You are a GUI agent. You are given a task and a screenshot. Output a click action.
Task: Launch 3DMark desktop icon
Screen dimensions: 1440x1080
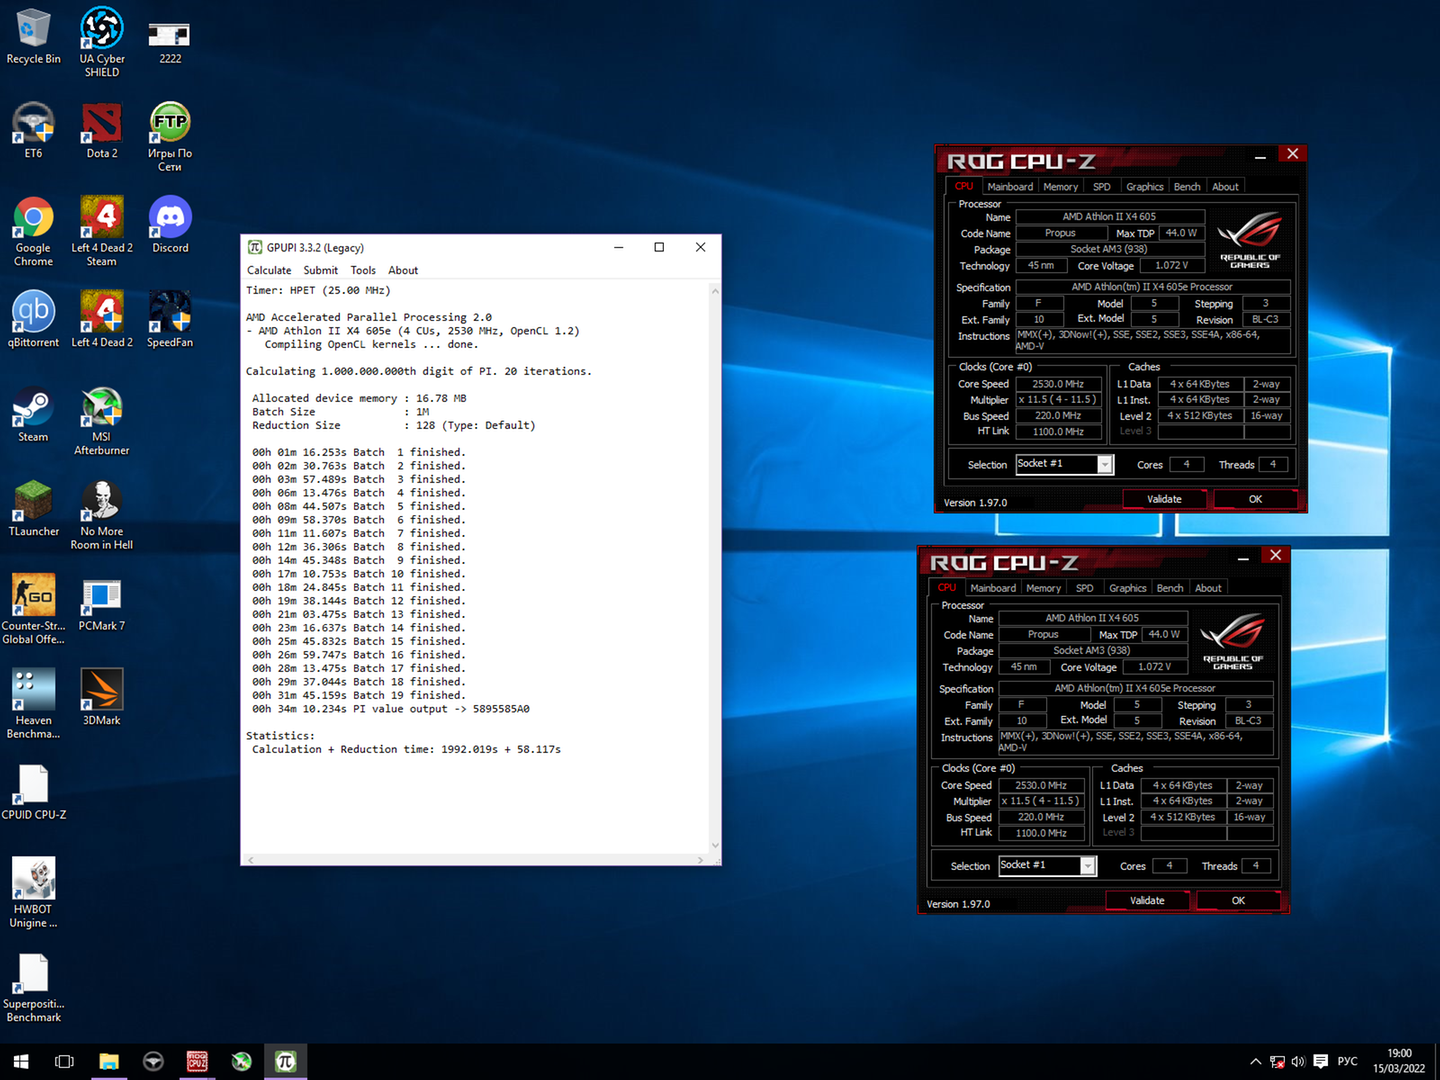[102, 697]
